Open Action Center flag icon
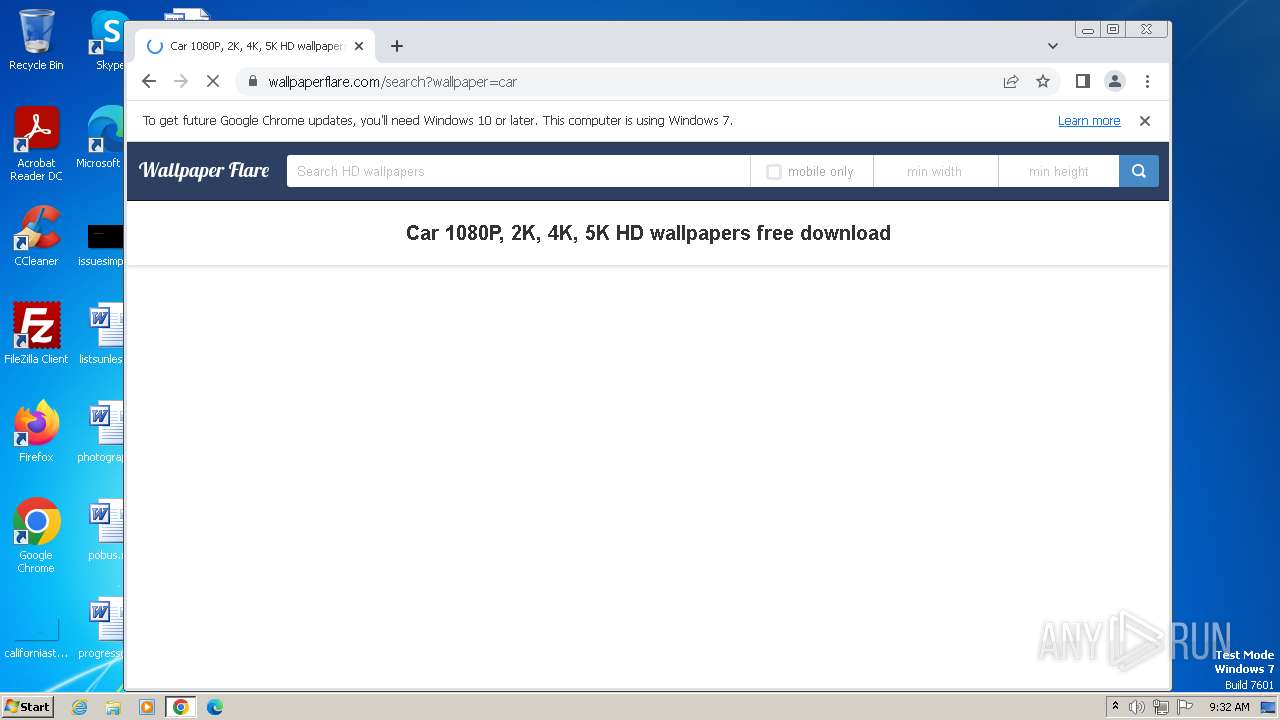This screenshot has width=1280, height=720. 1185,707
